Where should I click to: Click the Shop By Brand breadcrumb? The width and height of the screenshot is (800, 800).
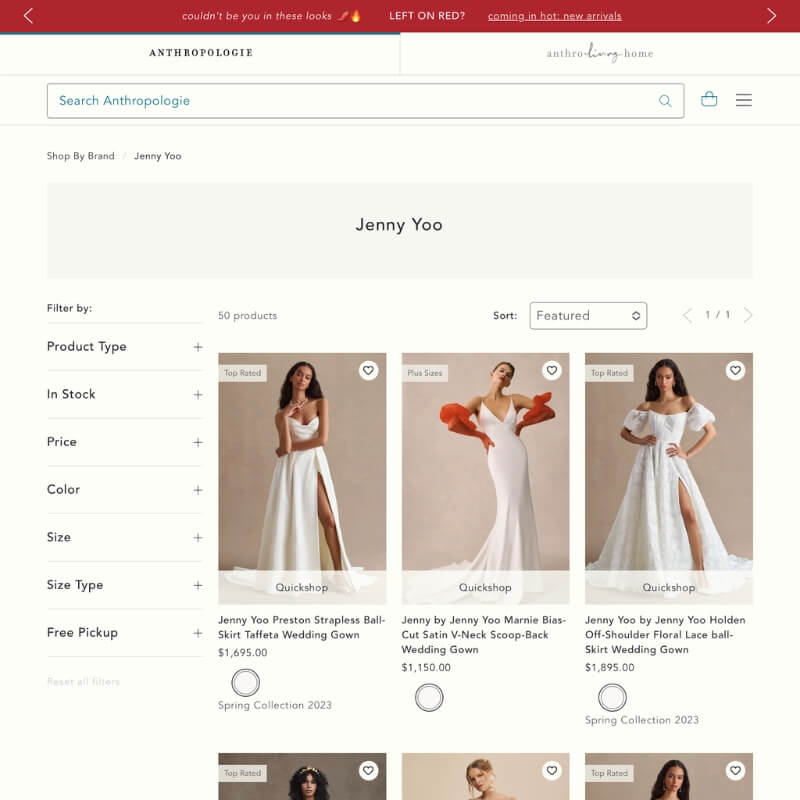click(x=81, y=156)
